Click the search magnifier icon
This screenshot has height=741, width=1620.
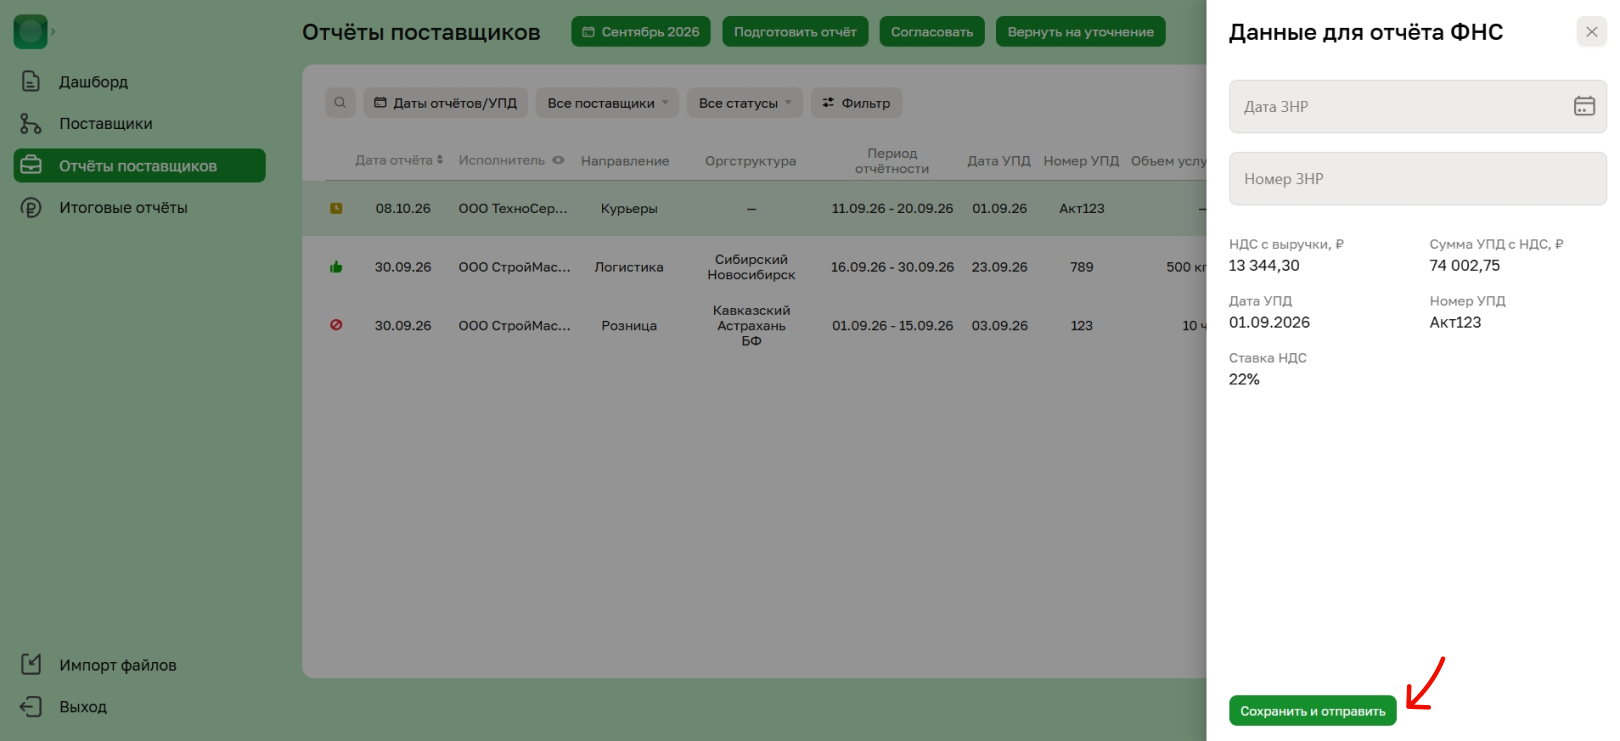[x=340, y=103]
